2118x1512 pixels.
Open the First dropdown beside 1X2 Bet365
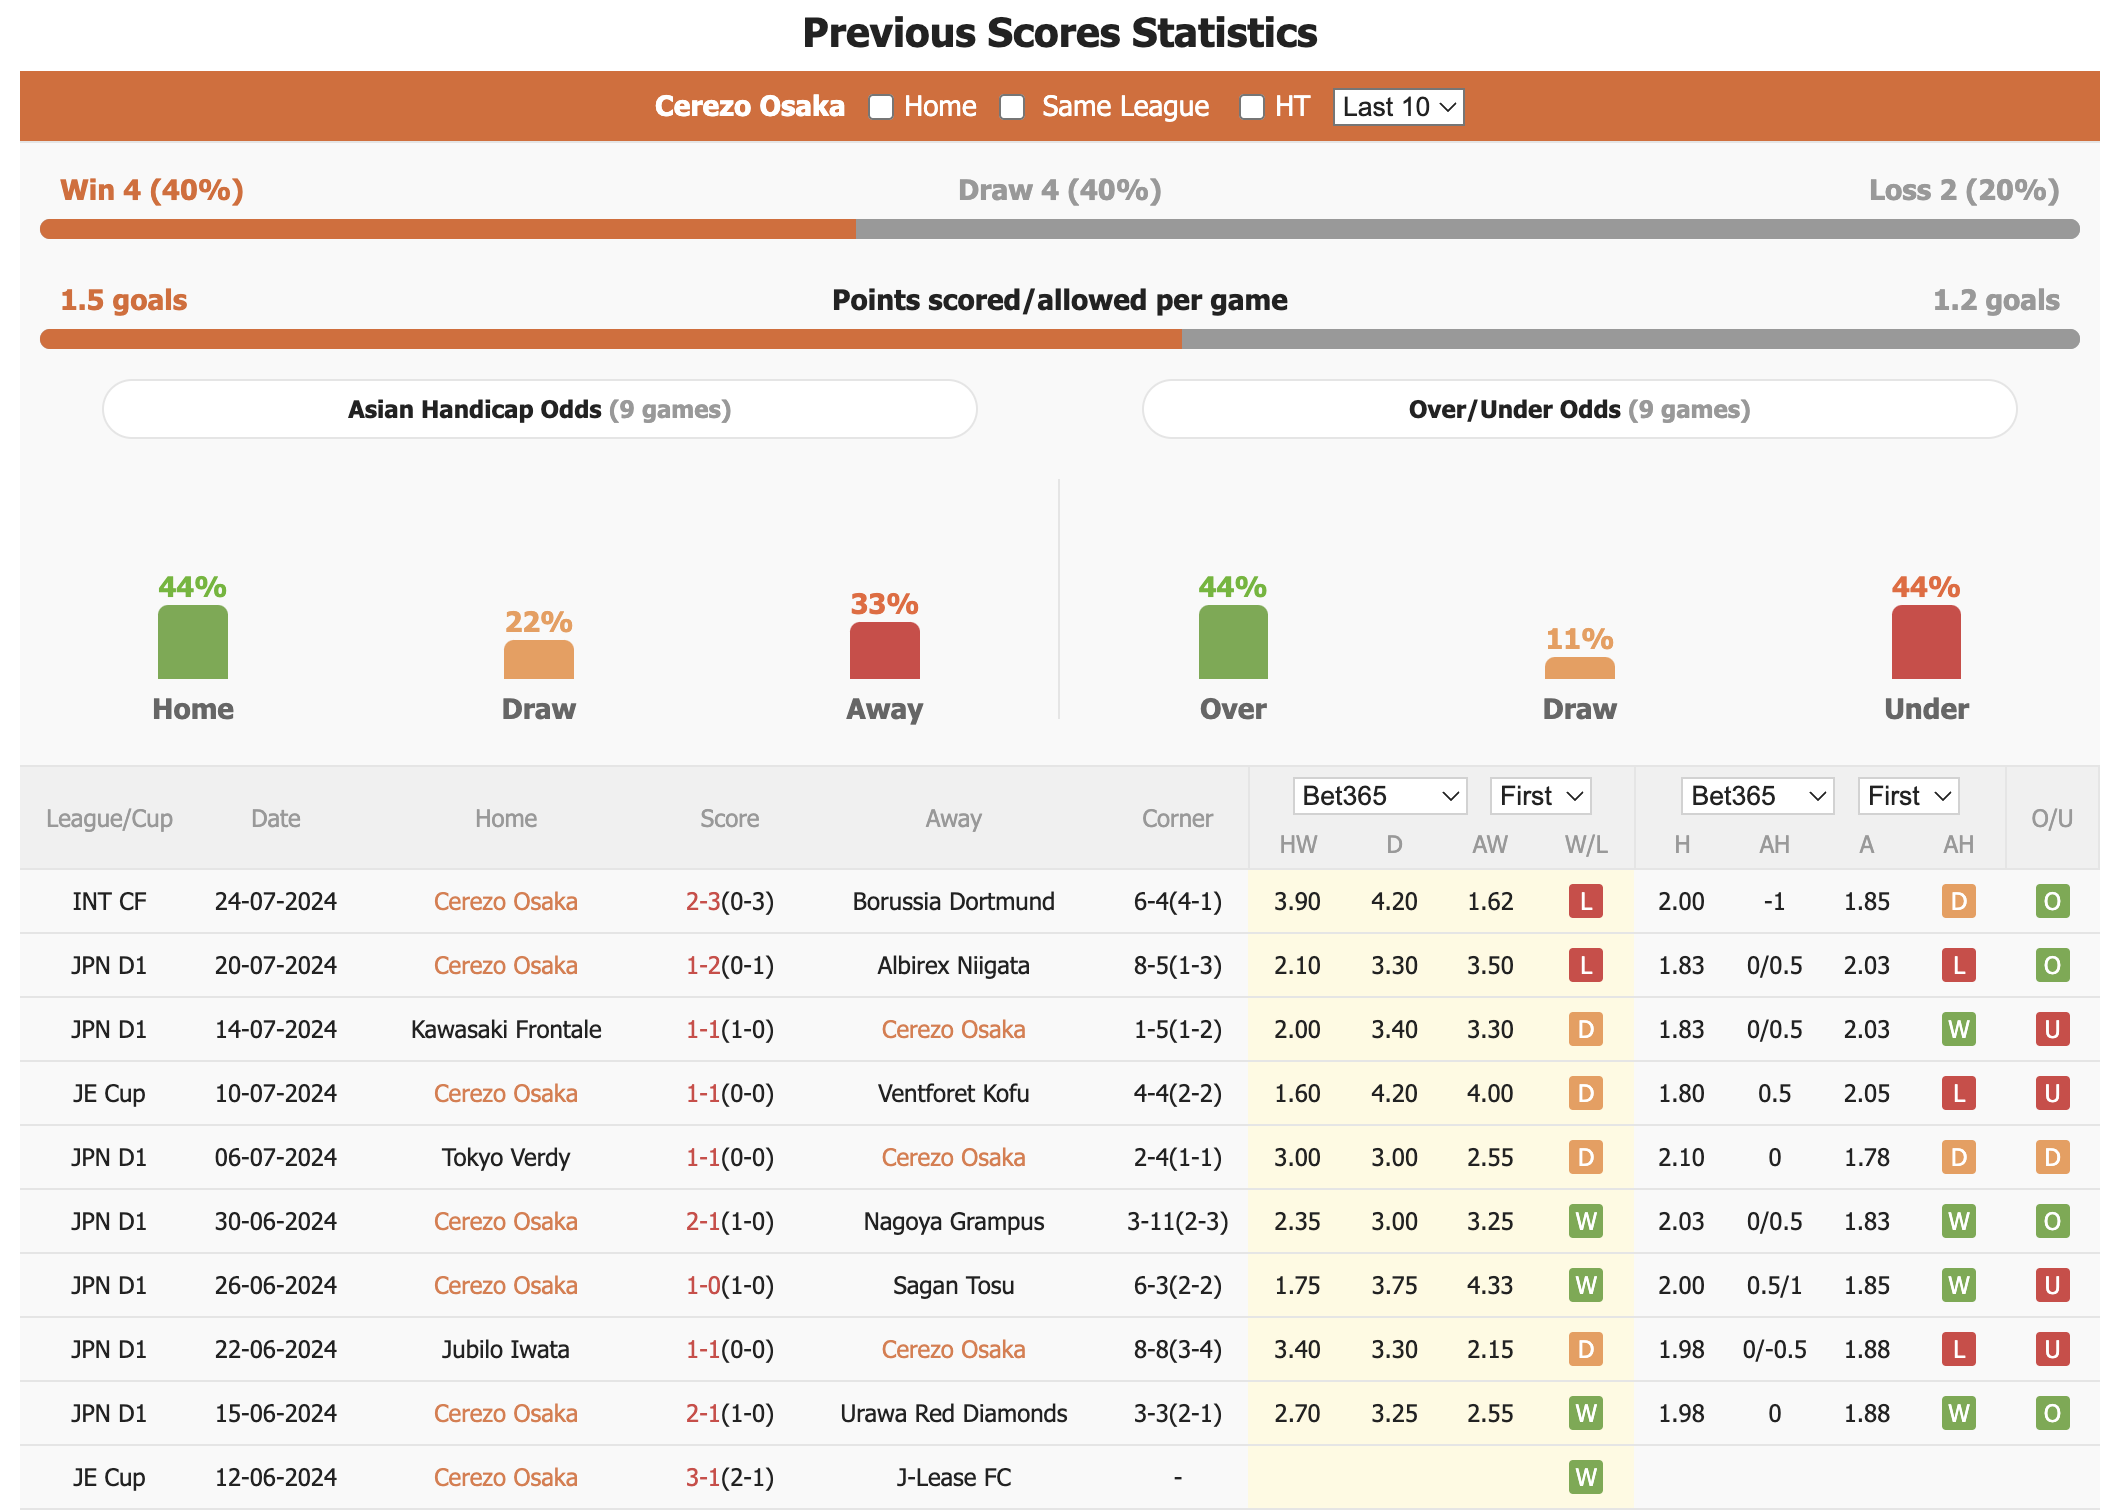[1540, 796]
